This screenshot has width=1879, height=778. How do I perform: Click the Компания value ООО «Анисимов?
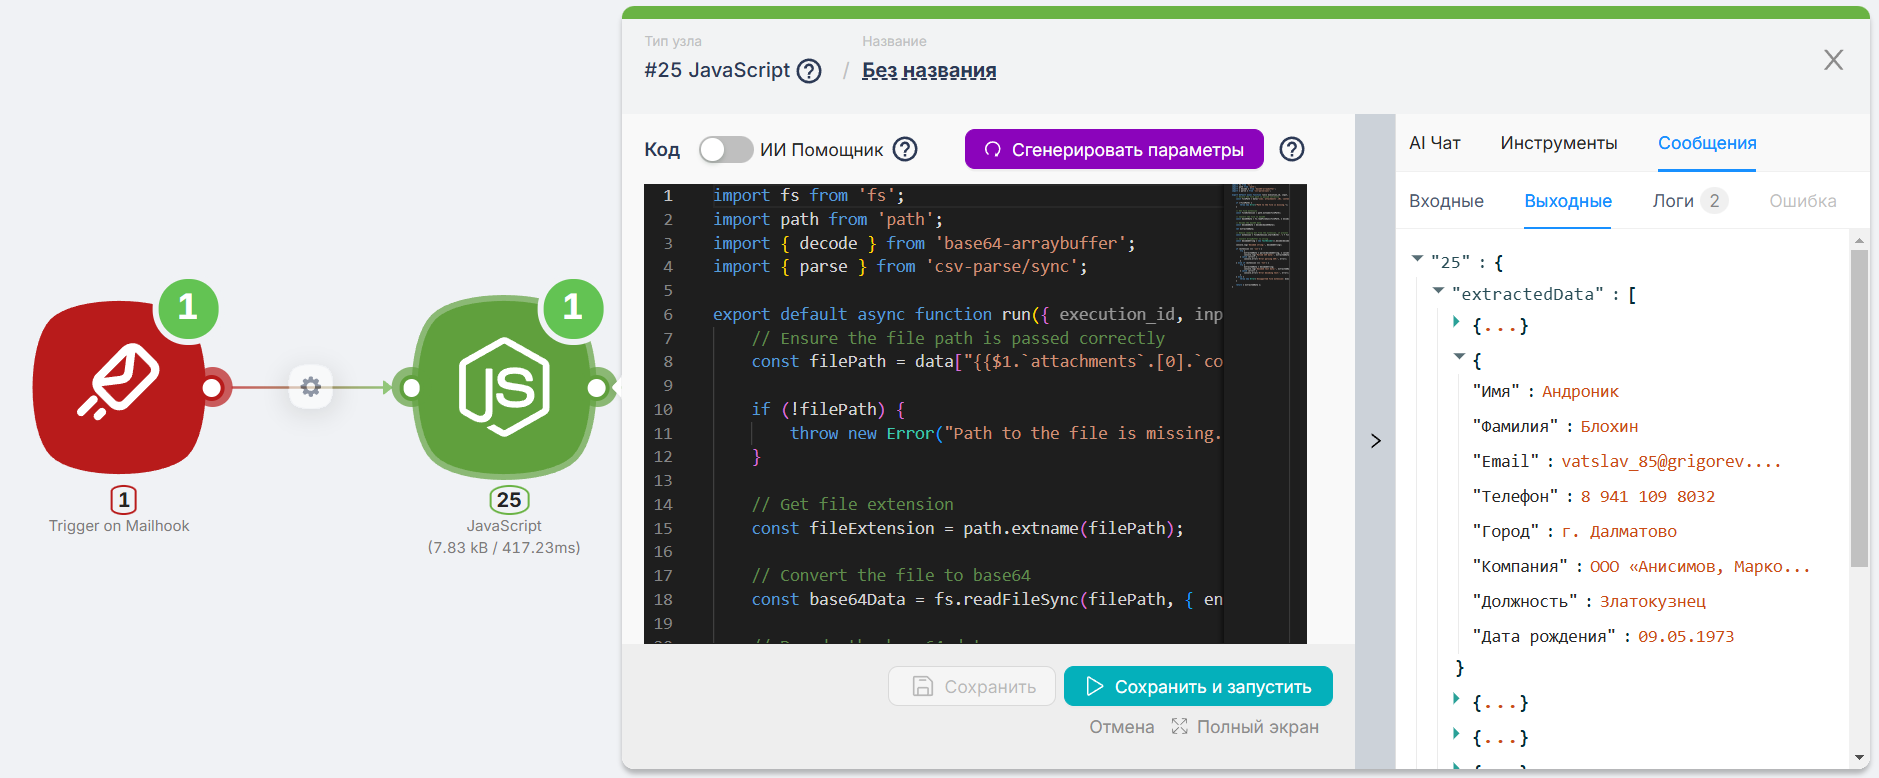1699,567
